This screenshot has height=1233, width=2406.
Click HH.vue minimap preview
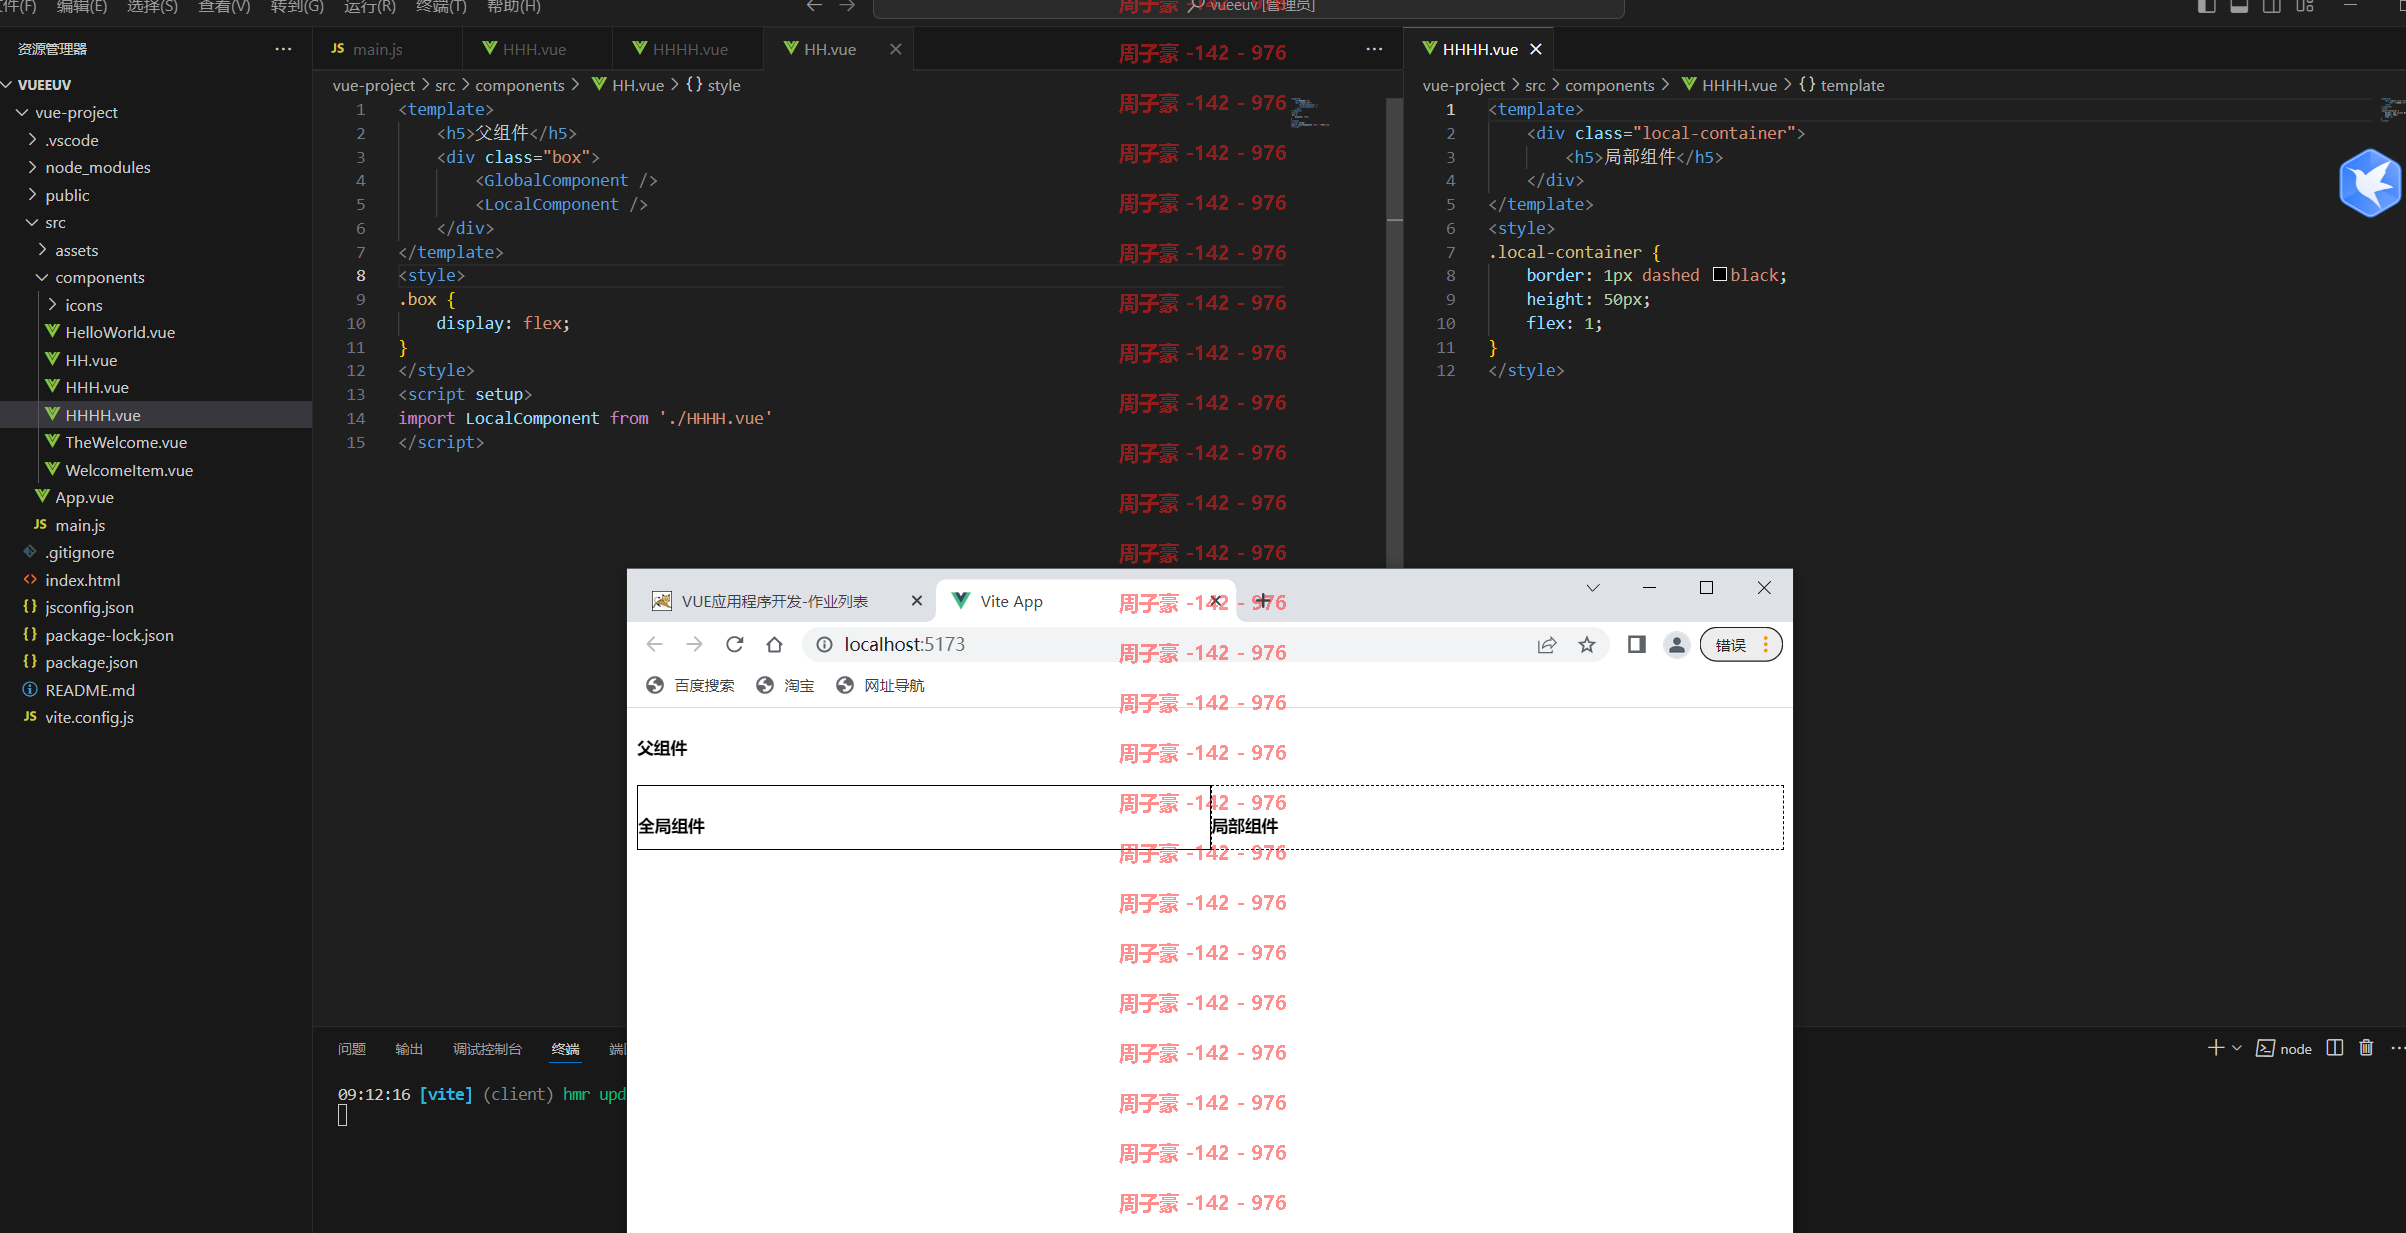click(1310, 112)
